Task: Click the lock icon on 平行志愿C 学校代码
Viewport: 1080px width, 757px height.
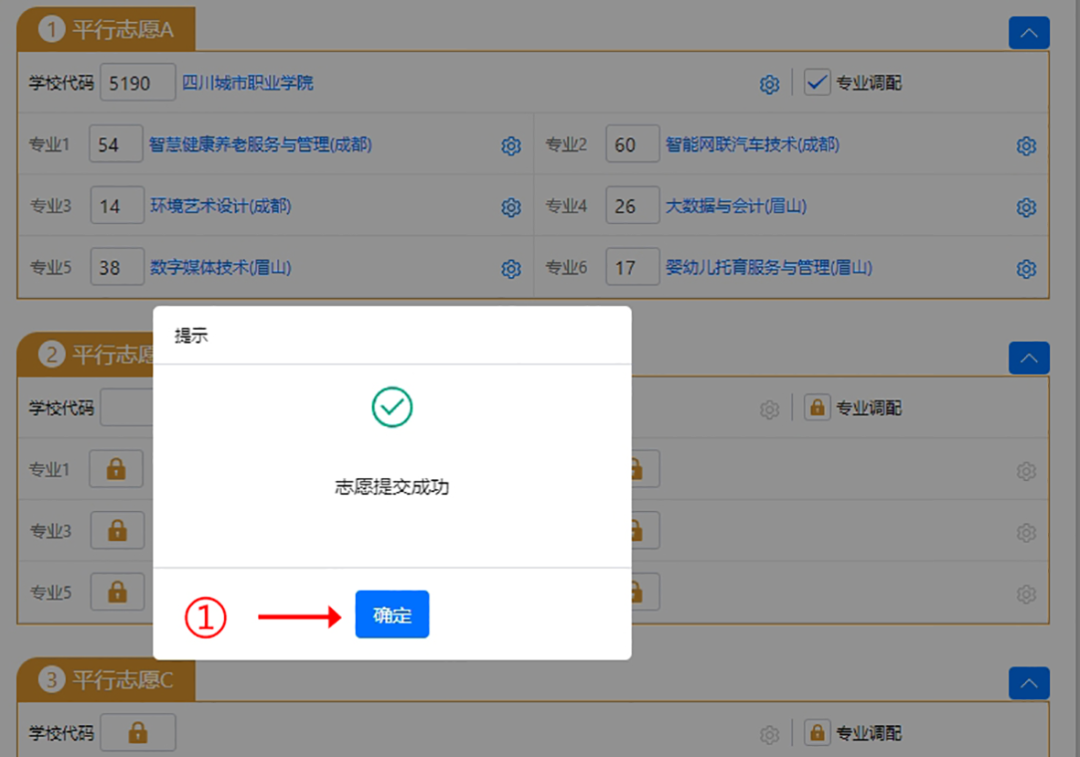Action: [137, 732]
